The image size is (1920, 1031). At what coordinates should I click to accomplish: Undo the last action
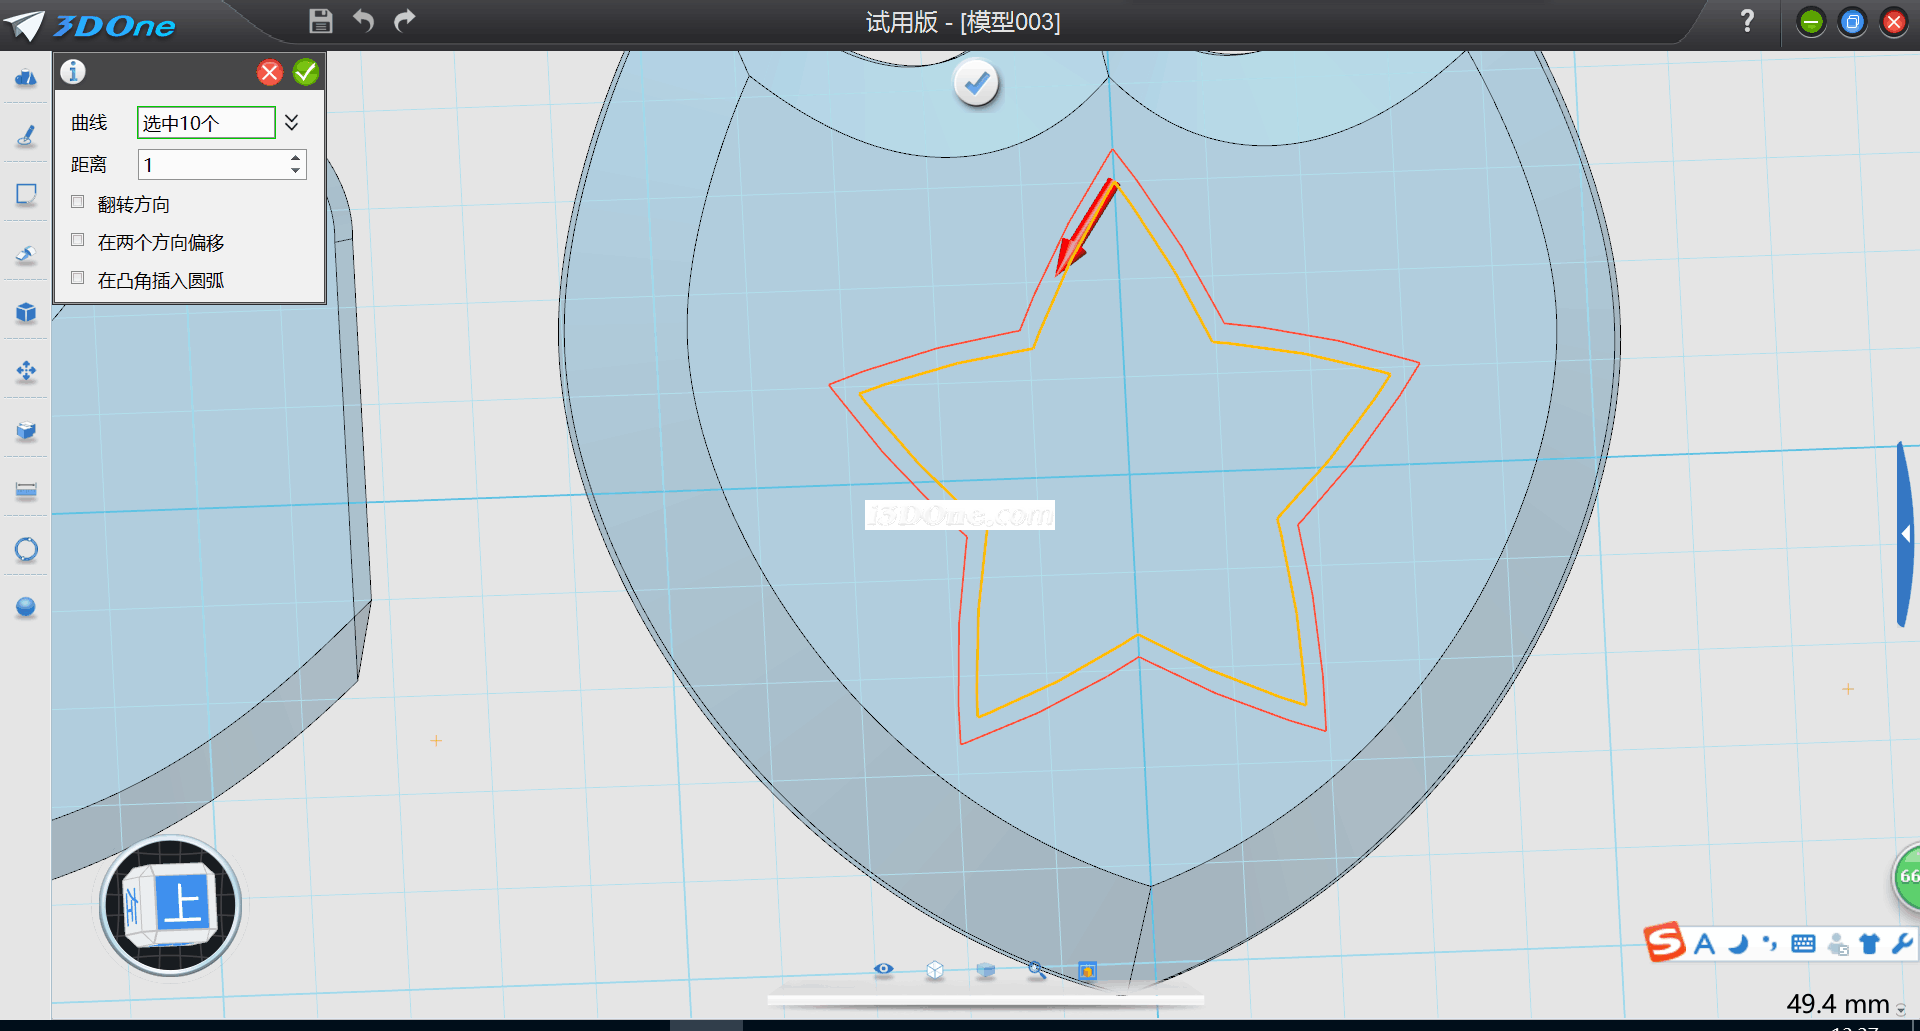coord(363,21)
